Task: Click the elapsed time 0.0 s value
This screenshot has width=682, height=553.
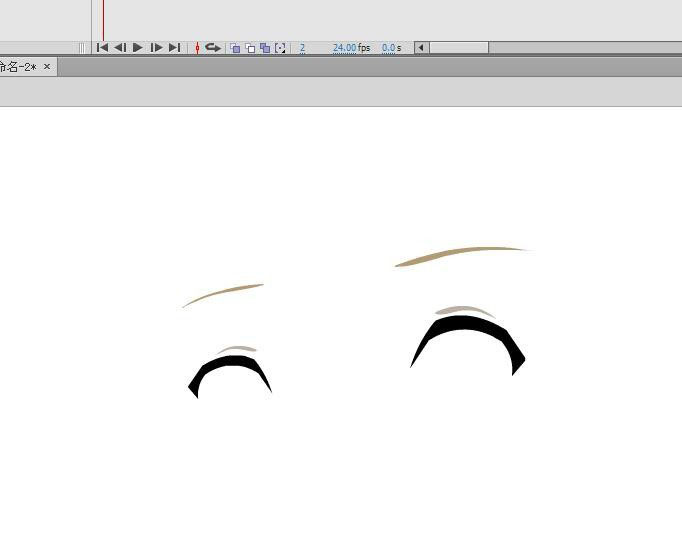Action: (388, 47)
